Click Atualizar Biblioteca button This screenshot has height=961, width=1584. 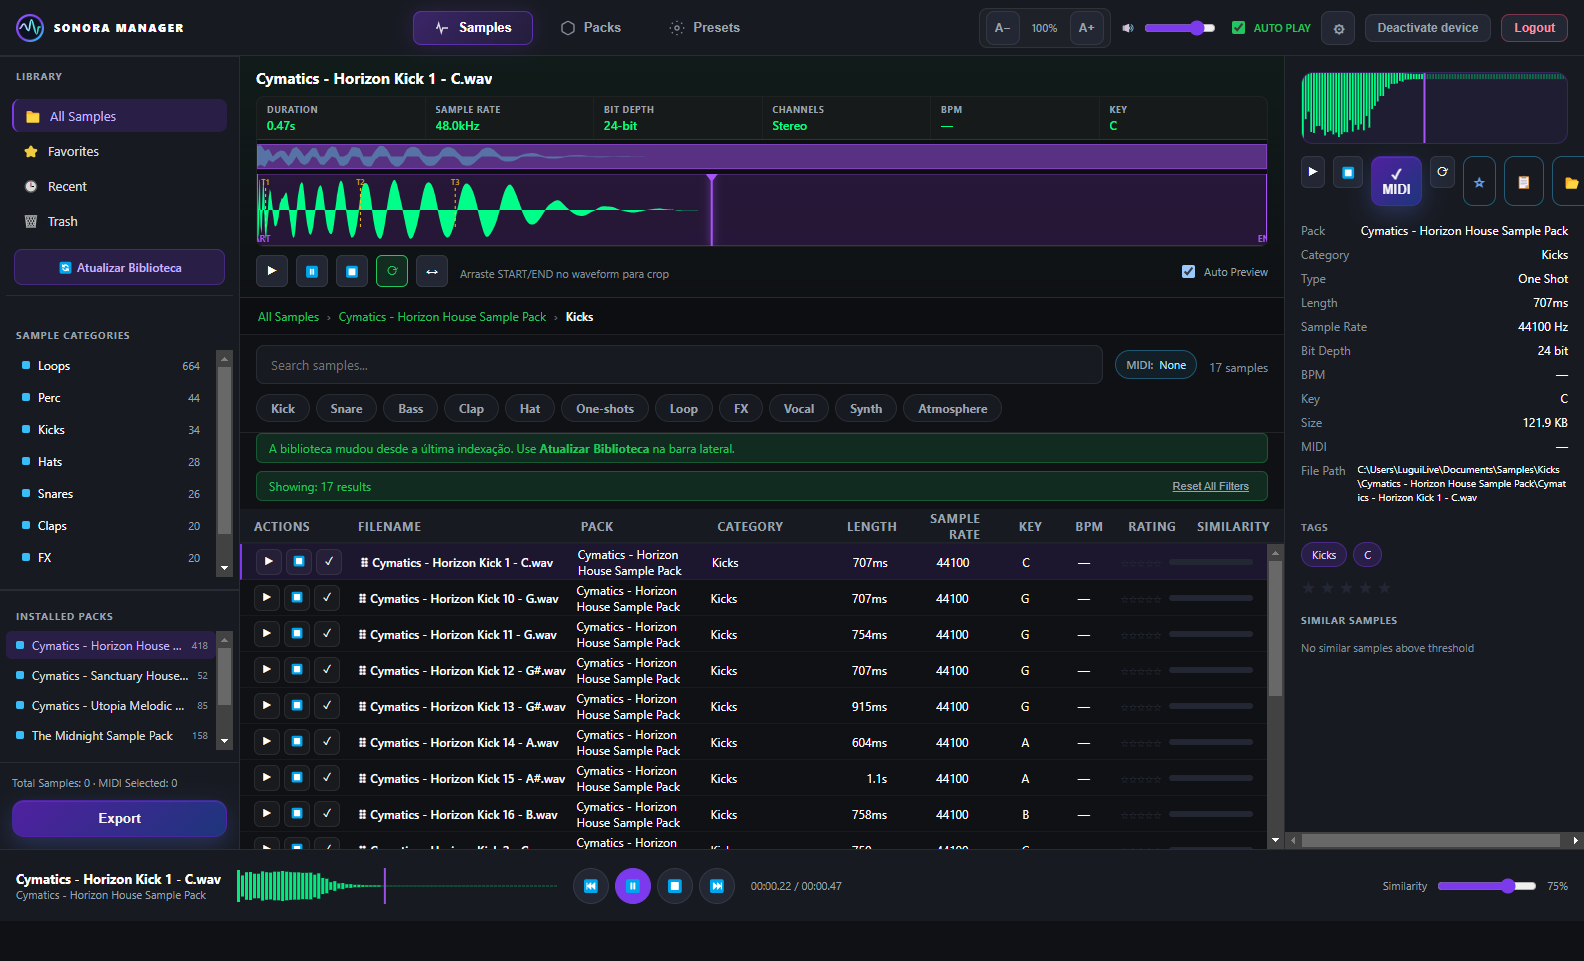(119, 267)
